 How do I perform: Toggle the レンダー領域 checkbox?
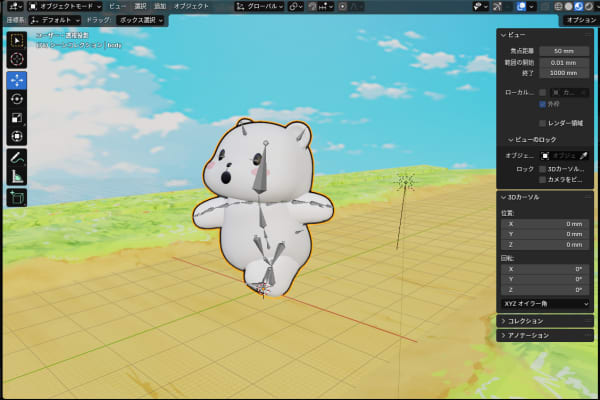click(x=543, y=122)
